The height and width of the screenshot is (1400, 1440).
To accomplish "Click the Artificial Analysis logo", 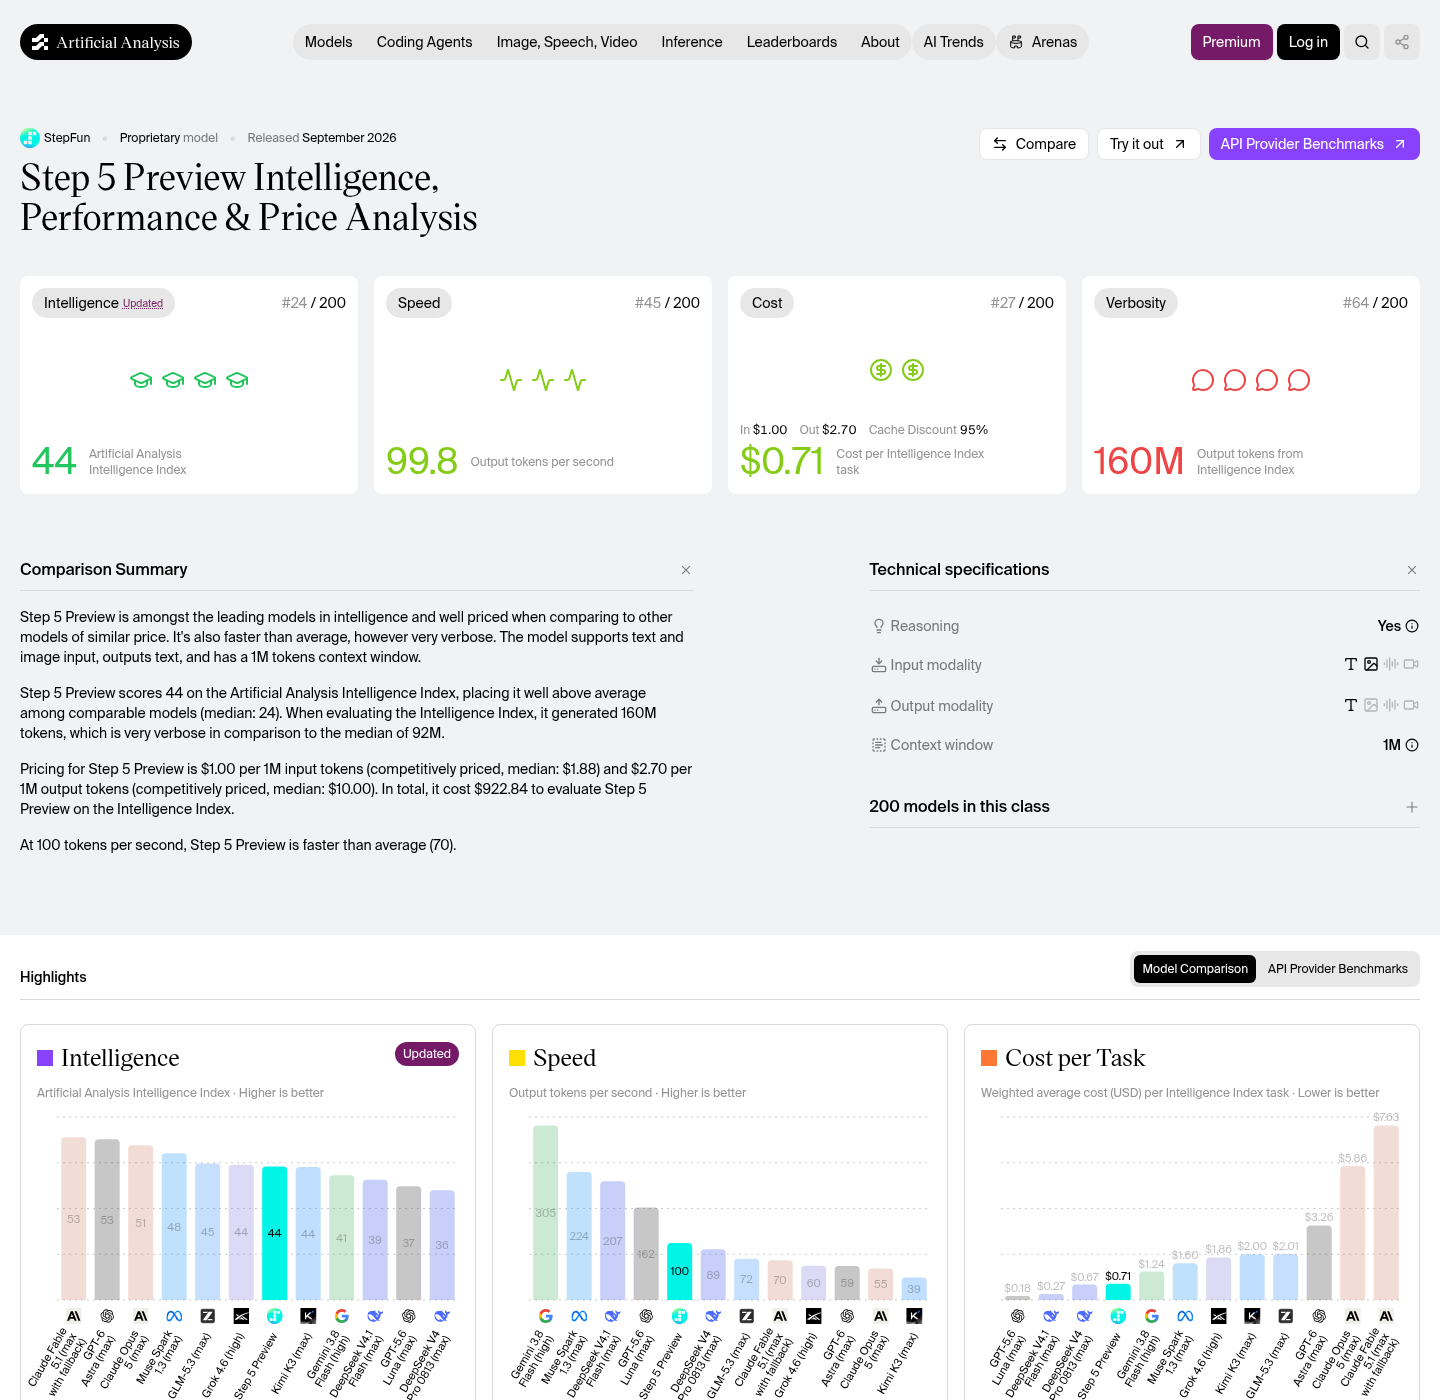I will (x=106, y=42).
